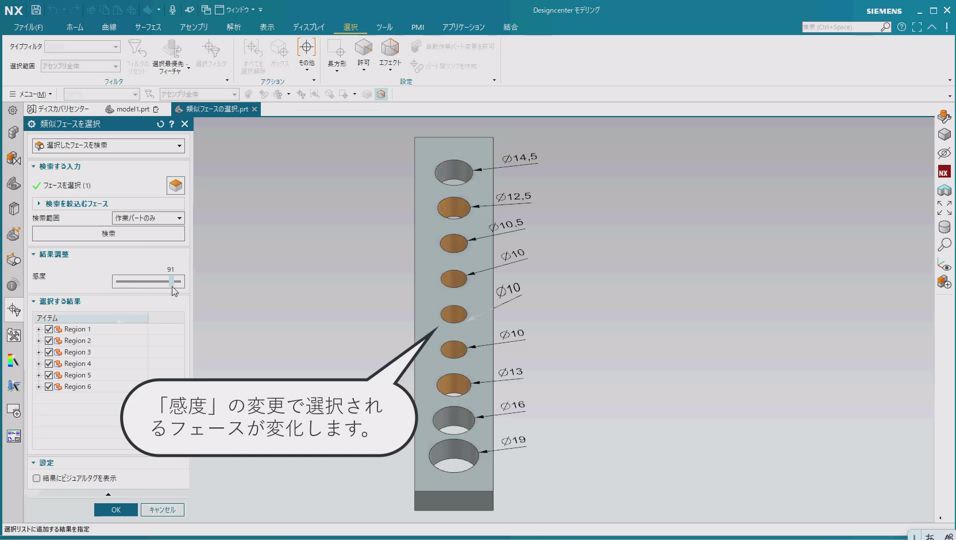This screenshot has width=956, height=540.
Task: Click the 検索 button
Action: tap(109, 233)
